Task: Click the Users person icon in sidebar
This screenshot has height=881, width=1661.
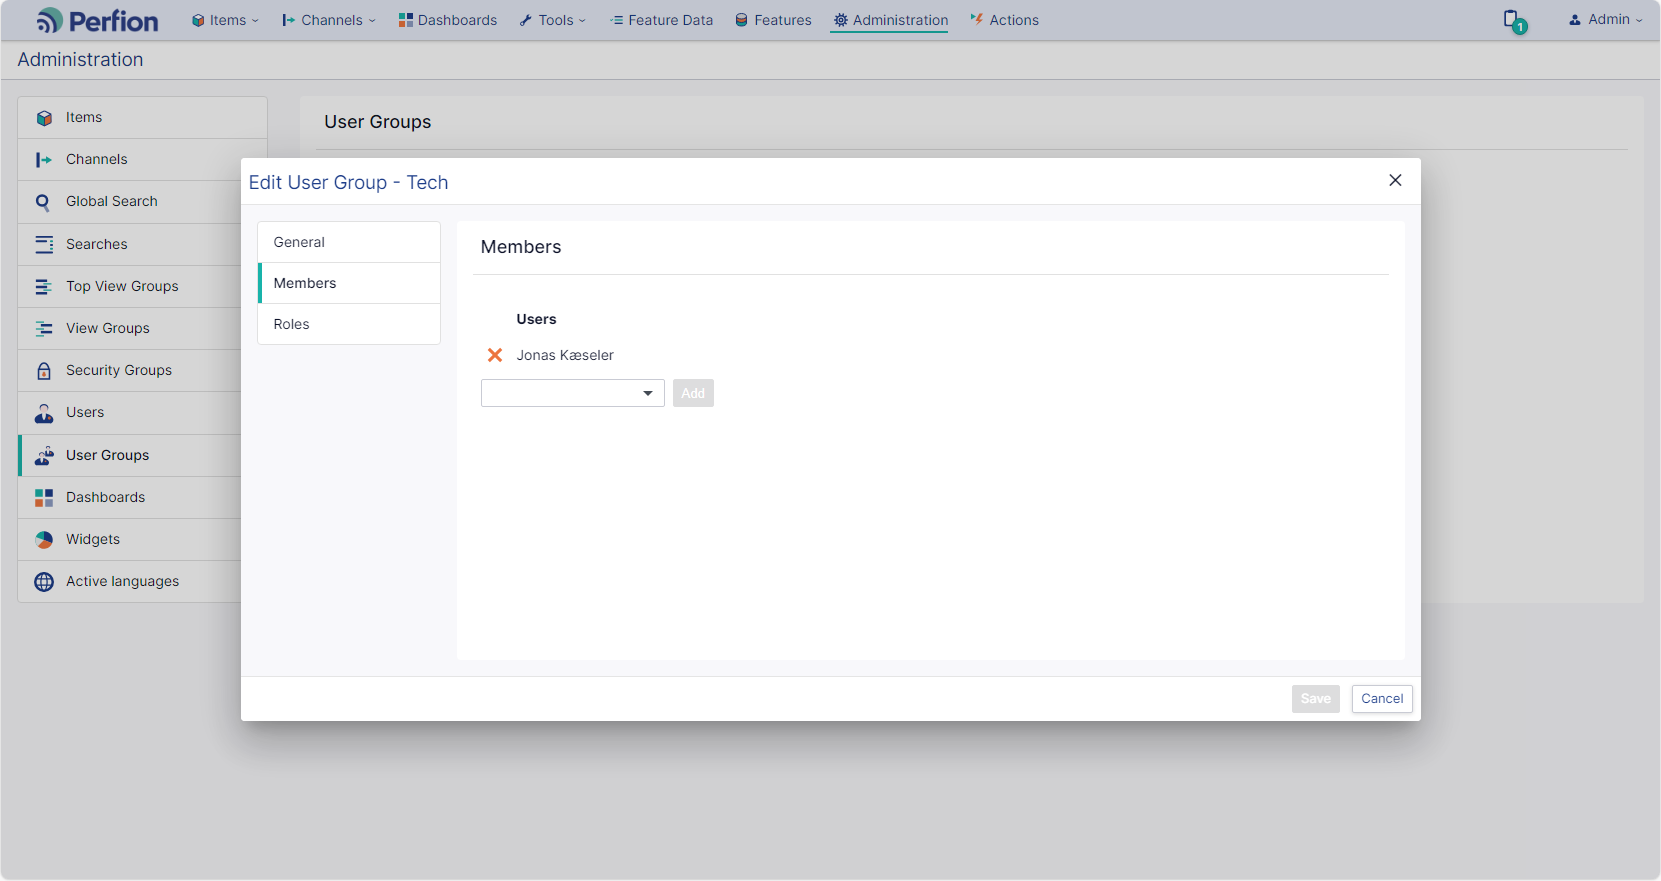Action: 44,413
